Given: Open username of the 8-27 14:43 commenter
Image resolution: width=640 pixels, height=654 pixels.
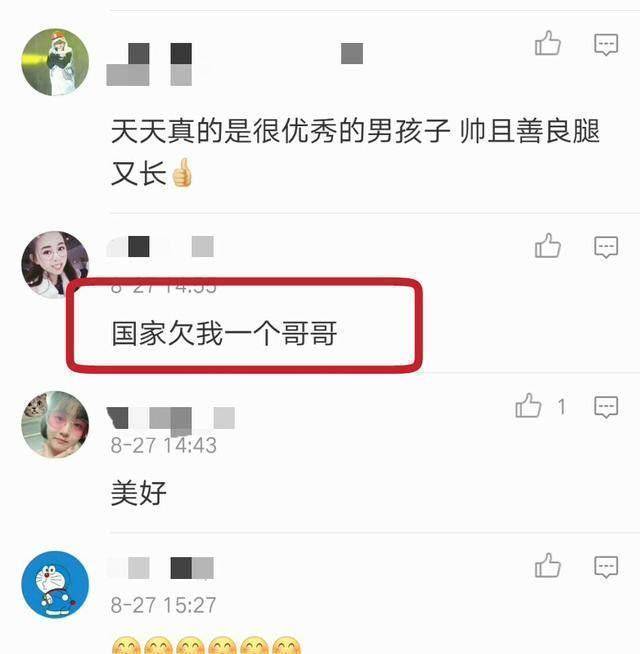Looking at the screenshot, I should pyautogui.click(x=171, y=418).
